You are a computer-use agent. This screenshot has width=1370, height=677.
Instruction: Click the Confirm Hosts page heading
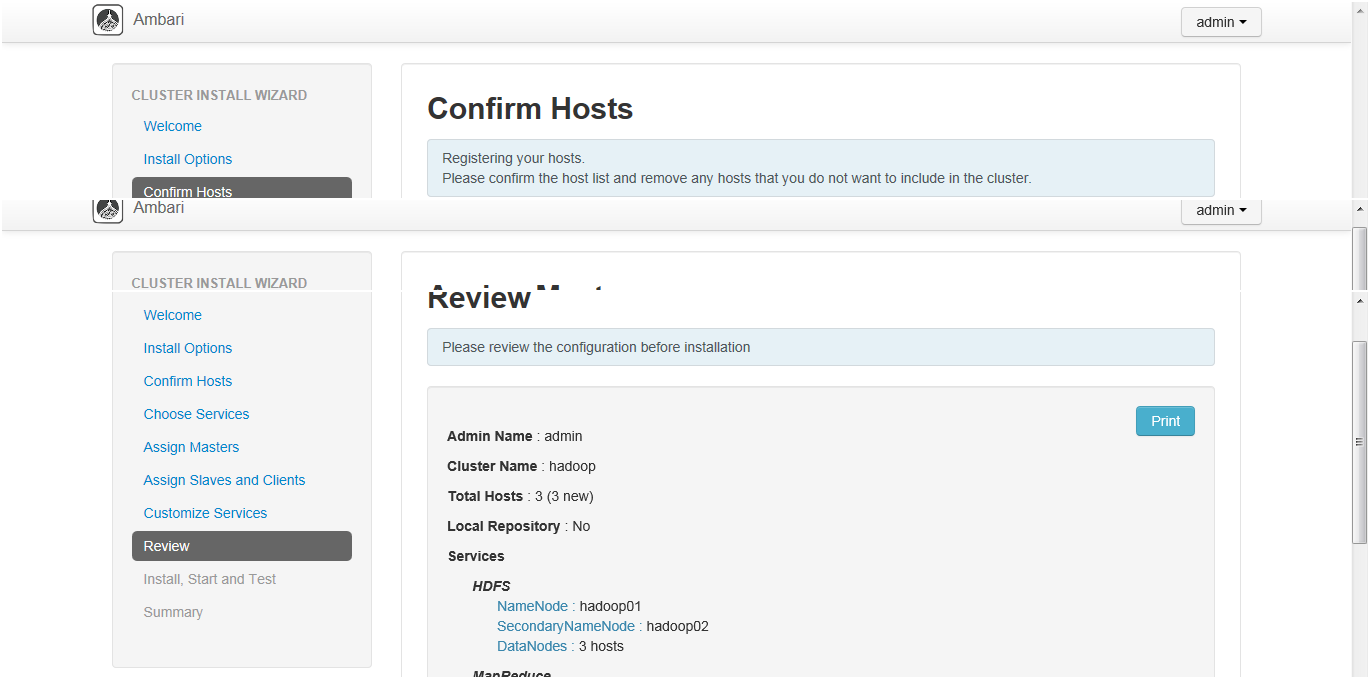click(530, 108)
